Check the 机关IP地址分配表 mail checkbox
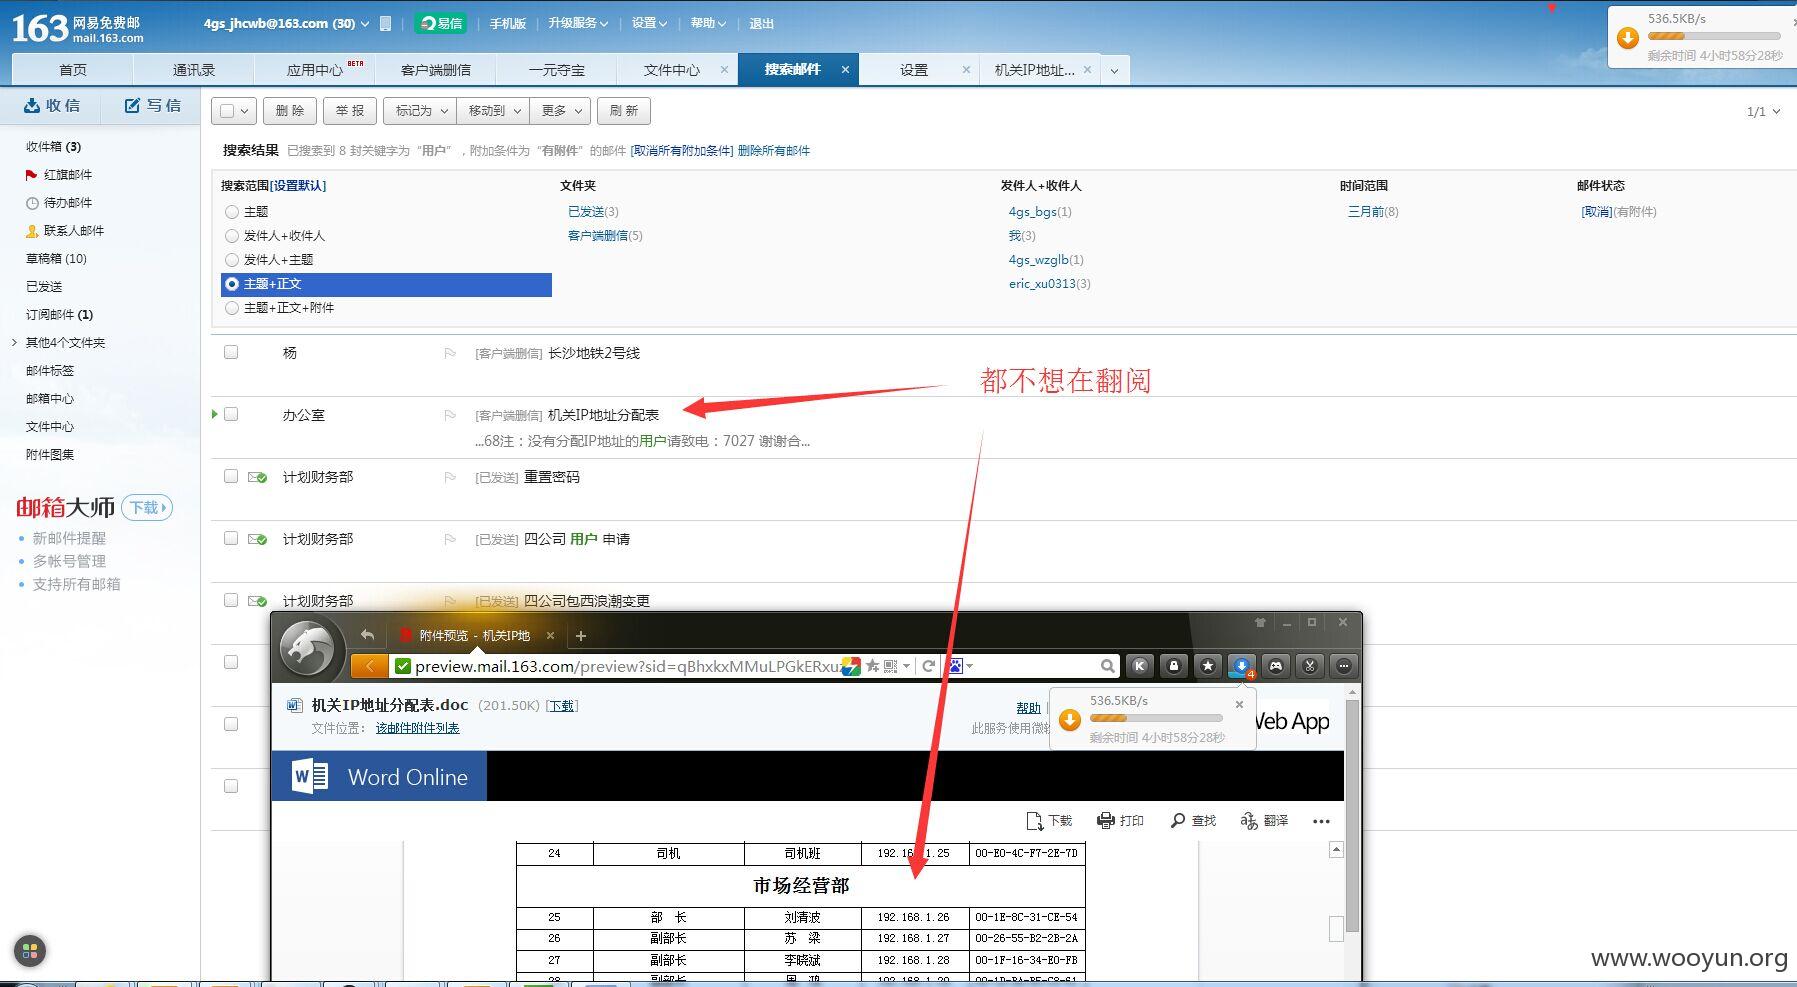This screenshot has width=1797, height=987. click(x=231, y=414)
